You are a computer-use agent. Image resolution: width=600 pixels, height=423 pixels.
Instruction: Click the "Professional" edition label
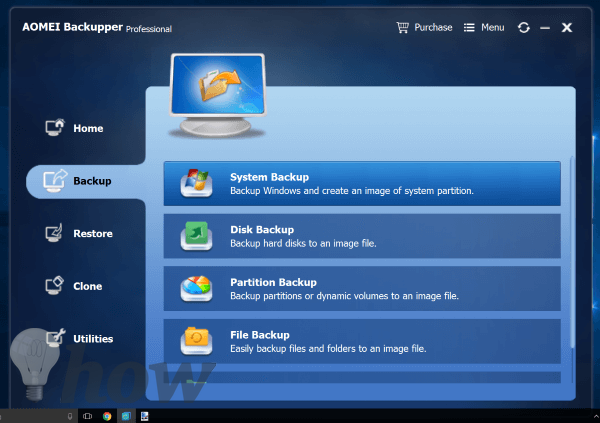click(x=149, y=29)
